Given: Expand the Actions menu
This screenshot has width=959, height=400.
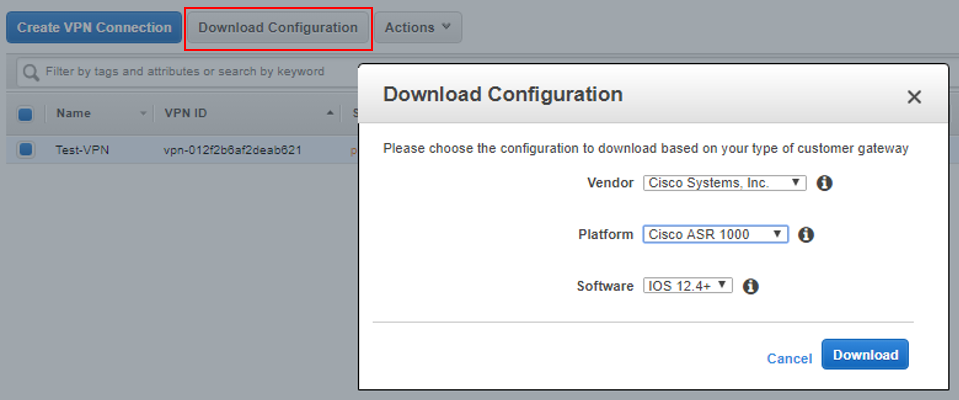Looking at the screenshot, I should pyautogui.click(x=418, y=28).
